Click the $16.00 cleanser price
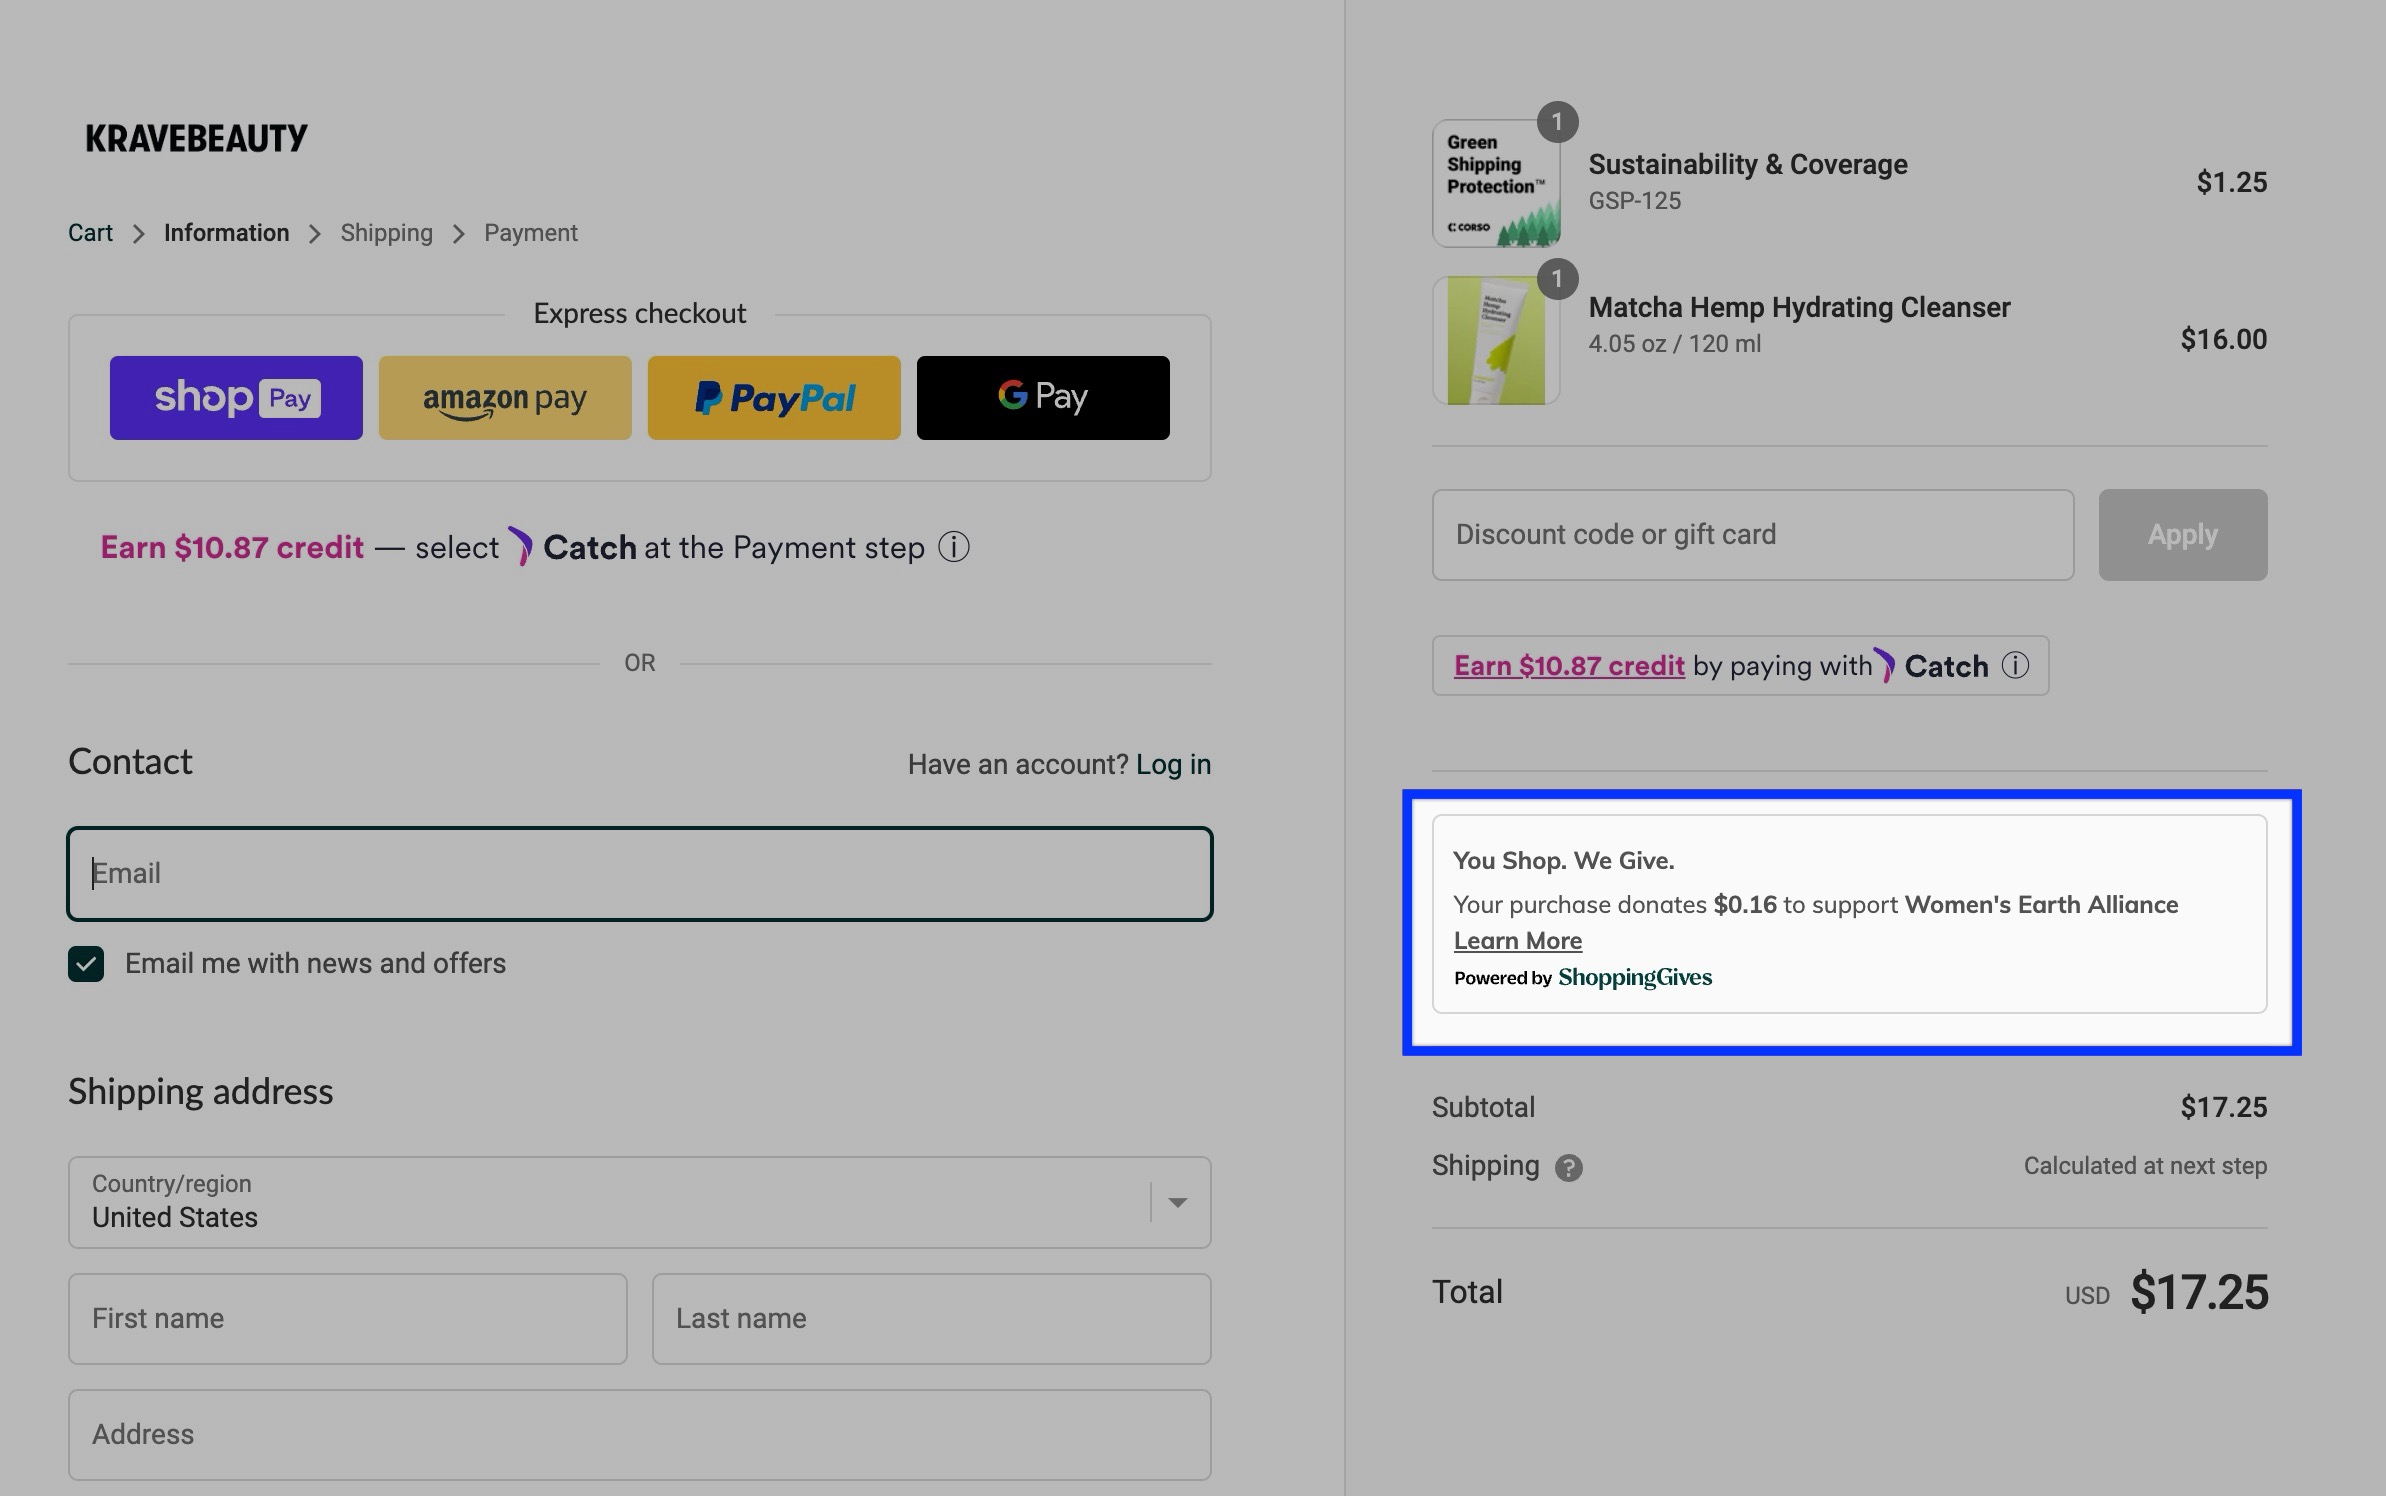Screen dimensions: 2386x1496 coord(2224,340)
